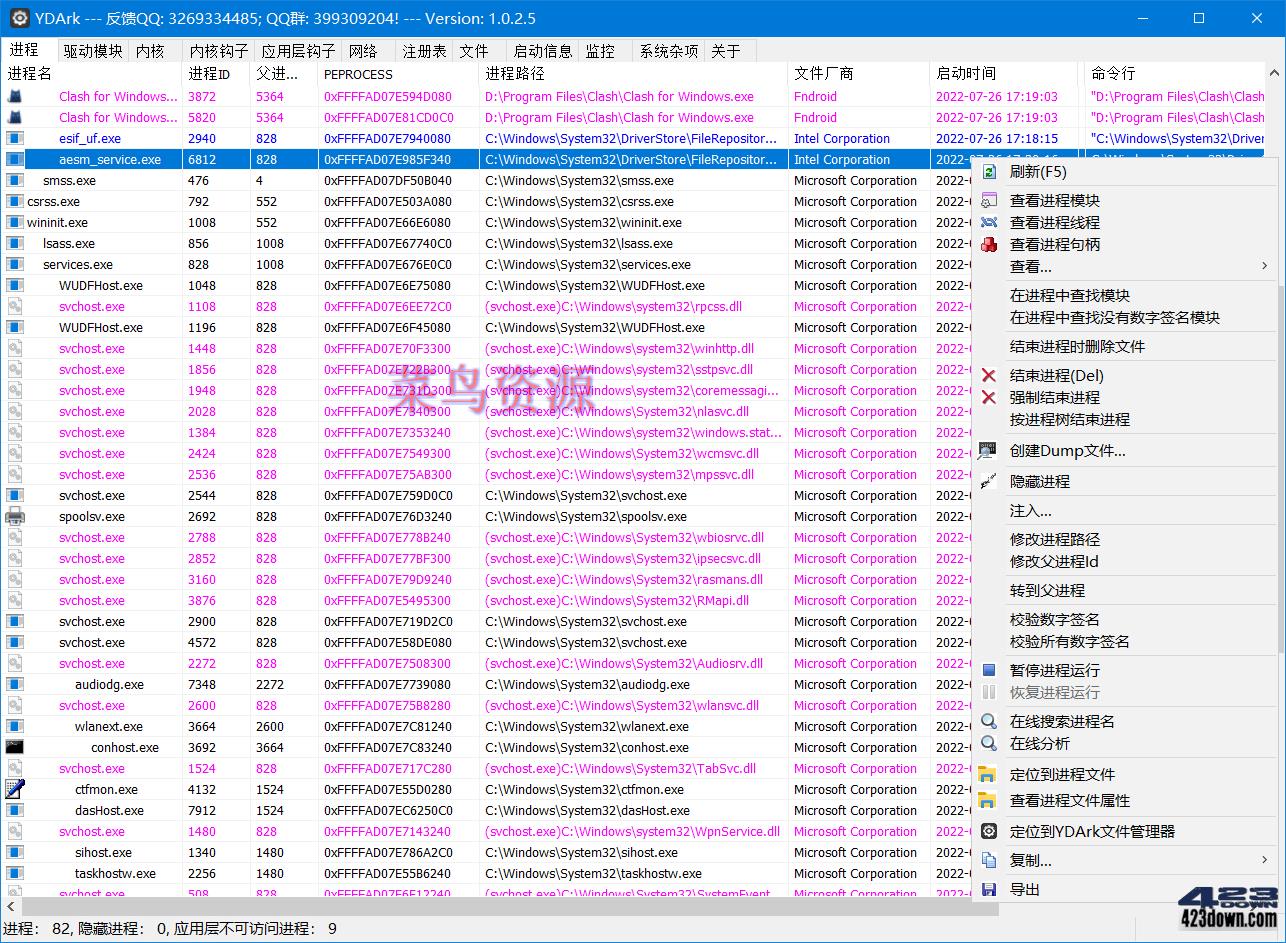
Task: Expand the 查看... submenu arrow
Action: click(1263, 265)
